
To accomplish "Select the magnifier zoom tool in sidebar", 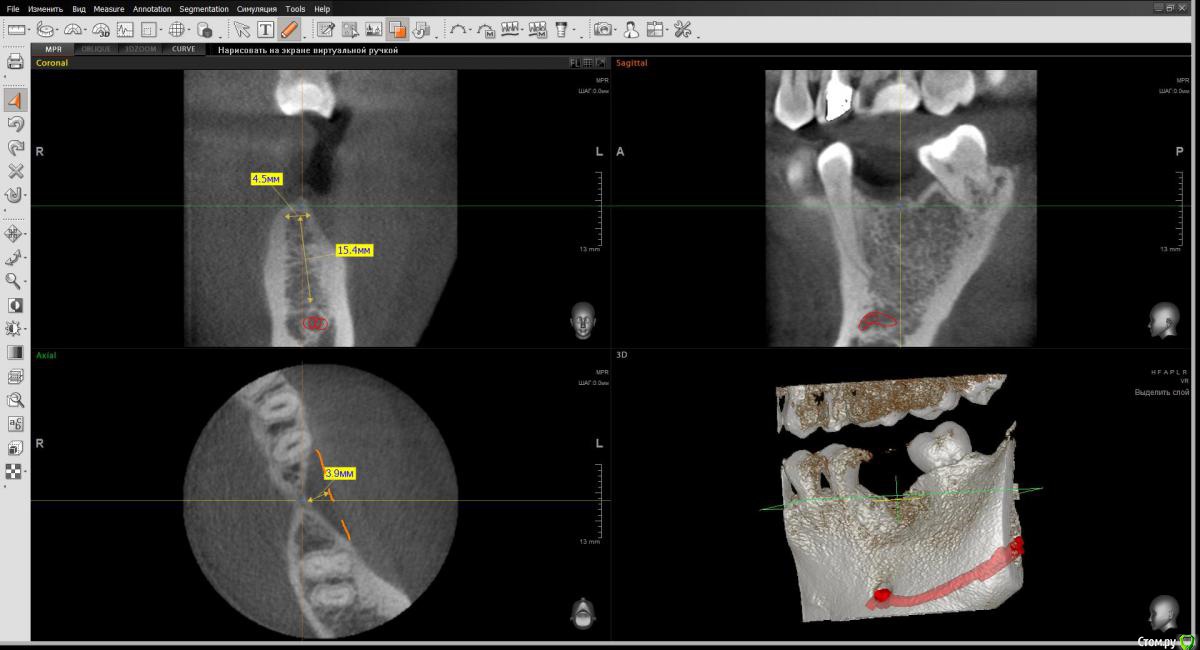I will coord(15,281).
